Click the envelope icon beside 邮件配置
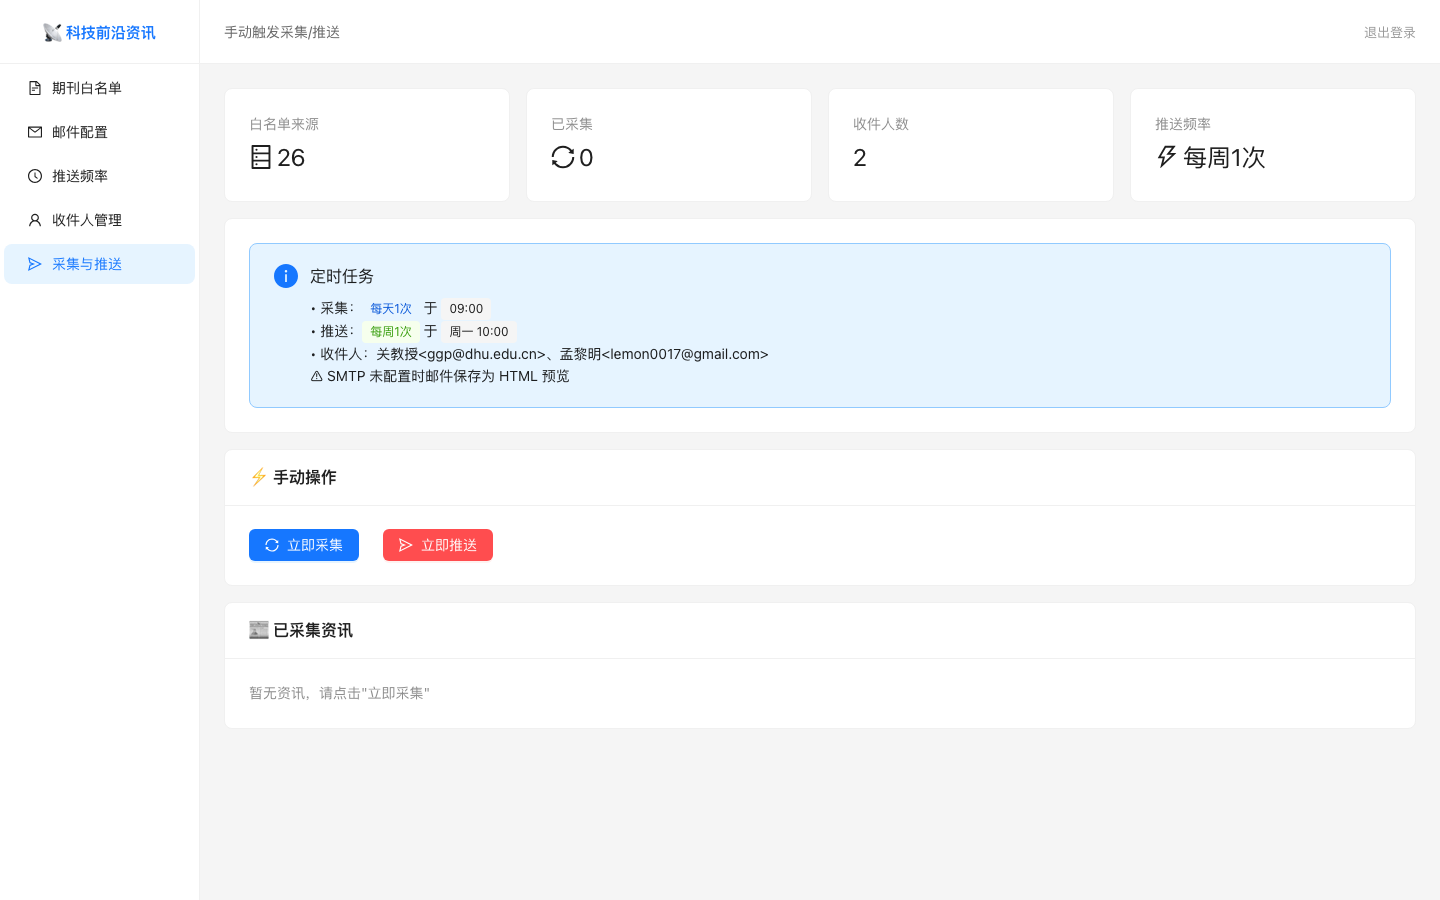Viewport: 1440px width, 900px height. tap(35, 132)
